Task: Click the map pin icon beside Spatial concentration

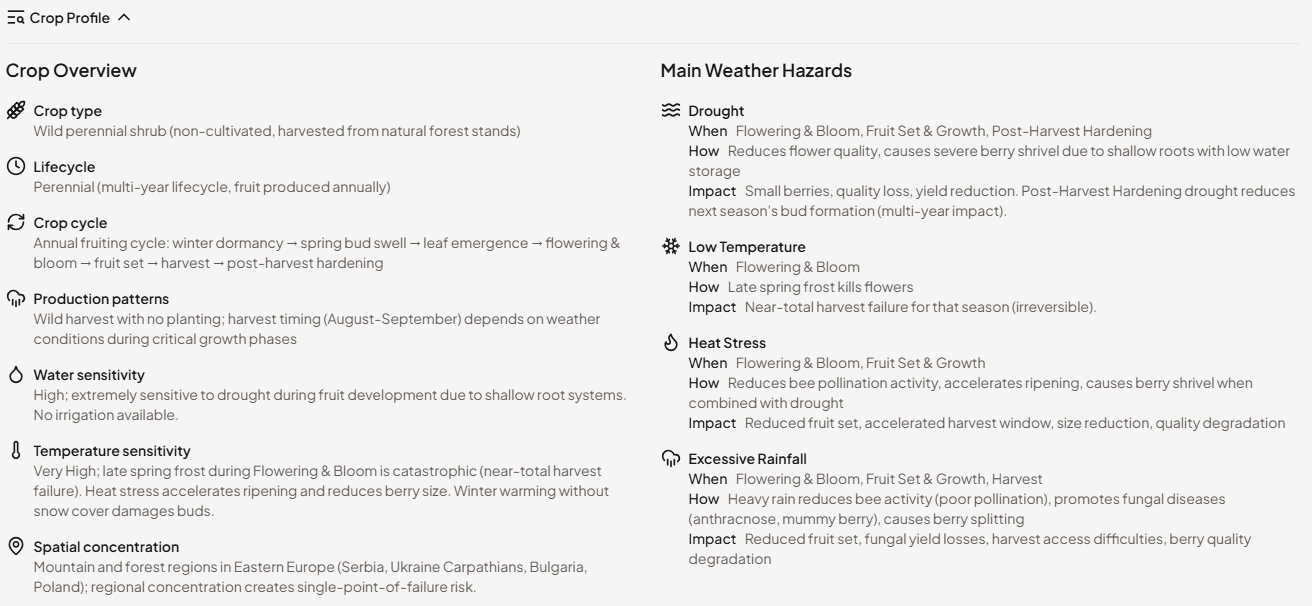Action: [15, 547]
